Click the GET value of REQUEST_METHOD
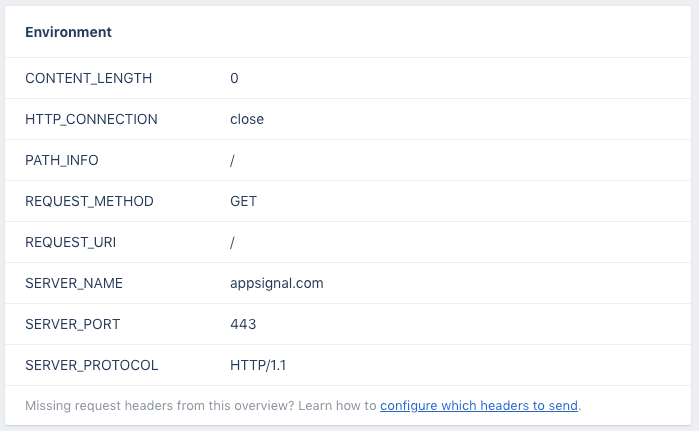 coord(243,201)
